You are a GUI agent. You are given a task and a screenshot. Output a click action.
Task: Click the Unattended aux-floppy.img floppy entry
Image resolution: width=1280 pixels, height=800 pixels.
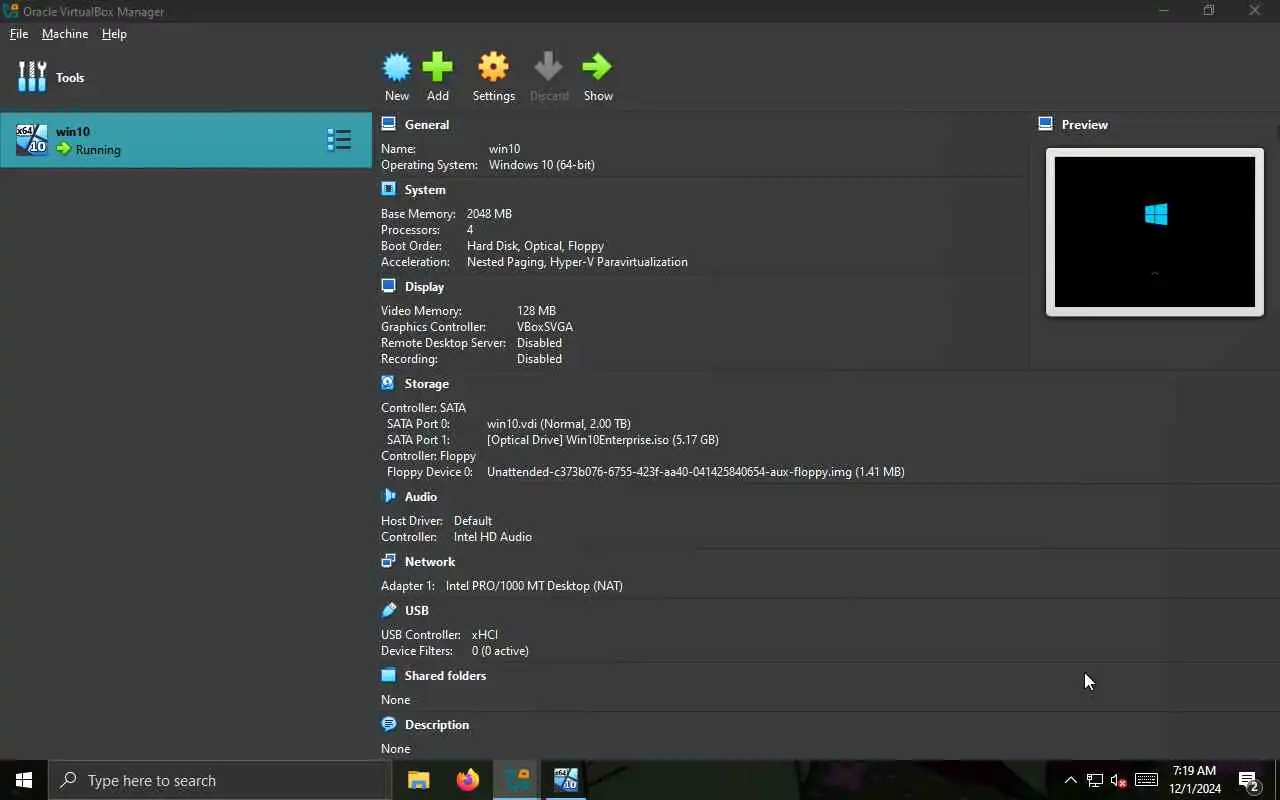(696, 472)
